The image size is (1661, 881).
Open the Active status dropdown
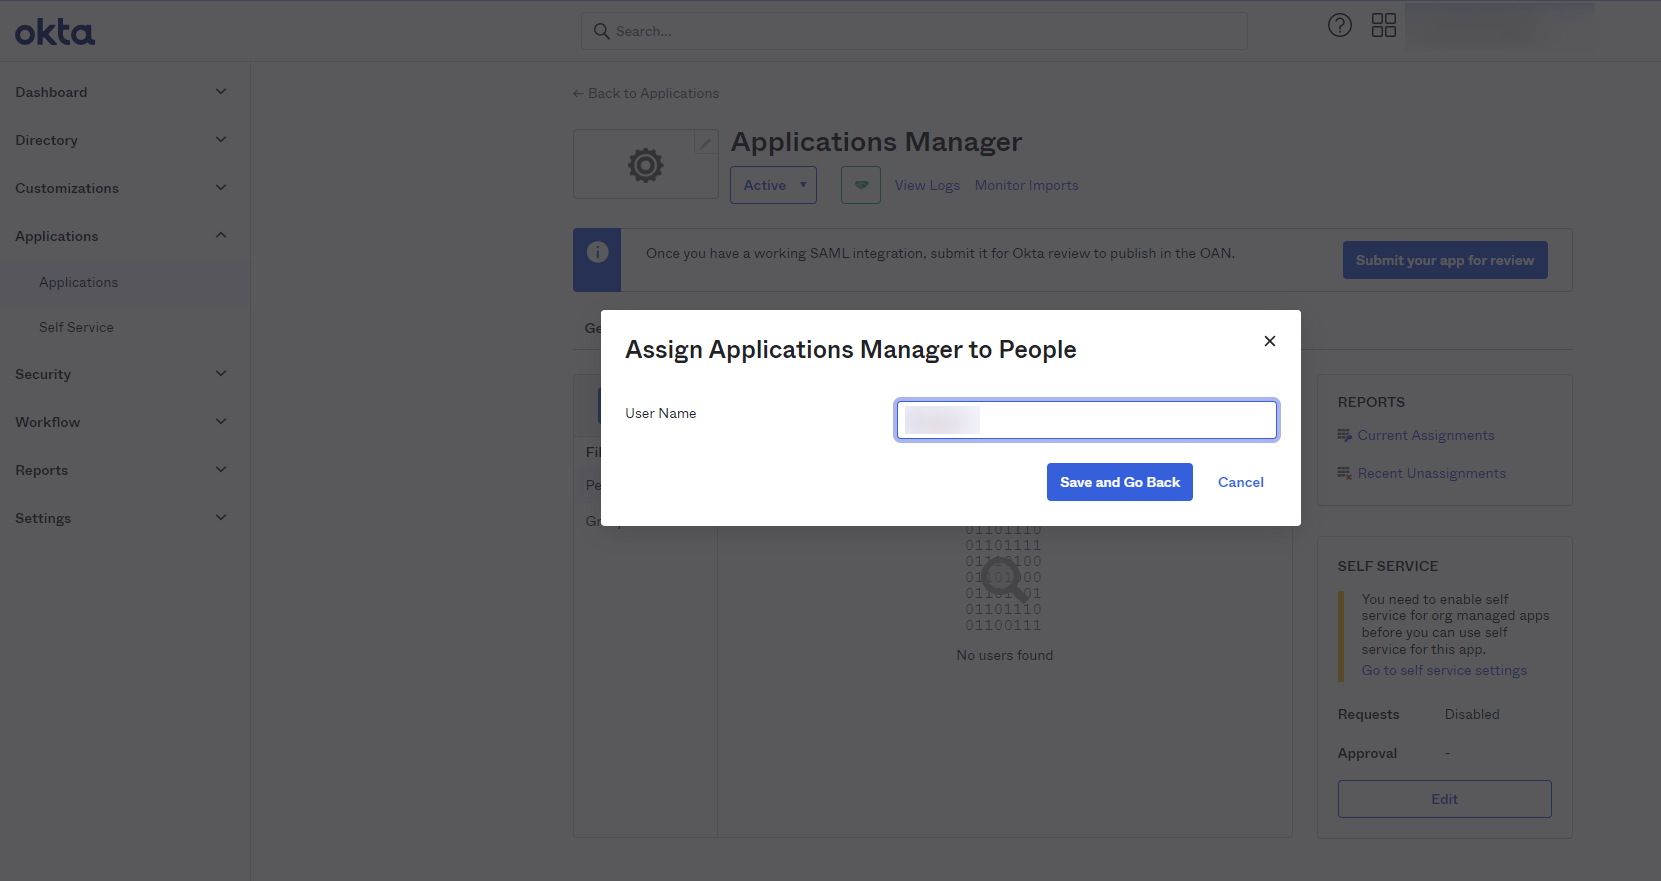(773, 185)
